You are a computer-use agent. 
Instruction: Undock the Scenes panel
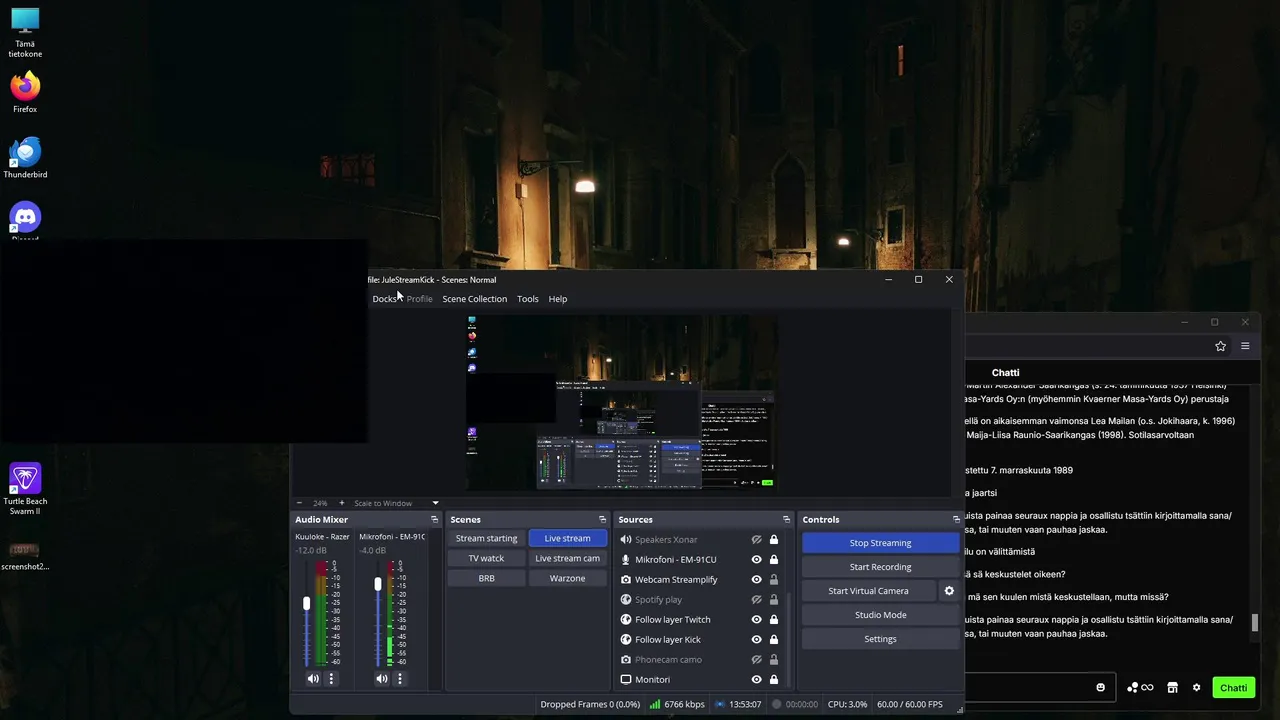coord(602,520)
